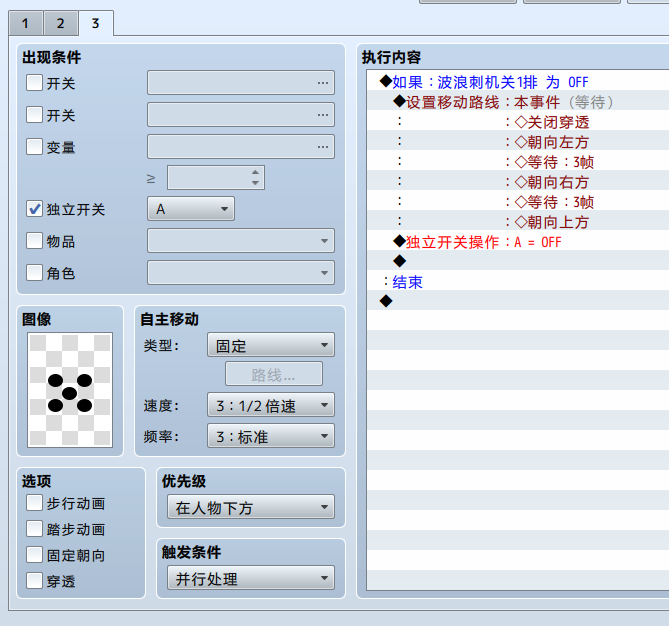
Task: Select the 结束 line
Action: pyautogui.click(x=518, y=281)
